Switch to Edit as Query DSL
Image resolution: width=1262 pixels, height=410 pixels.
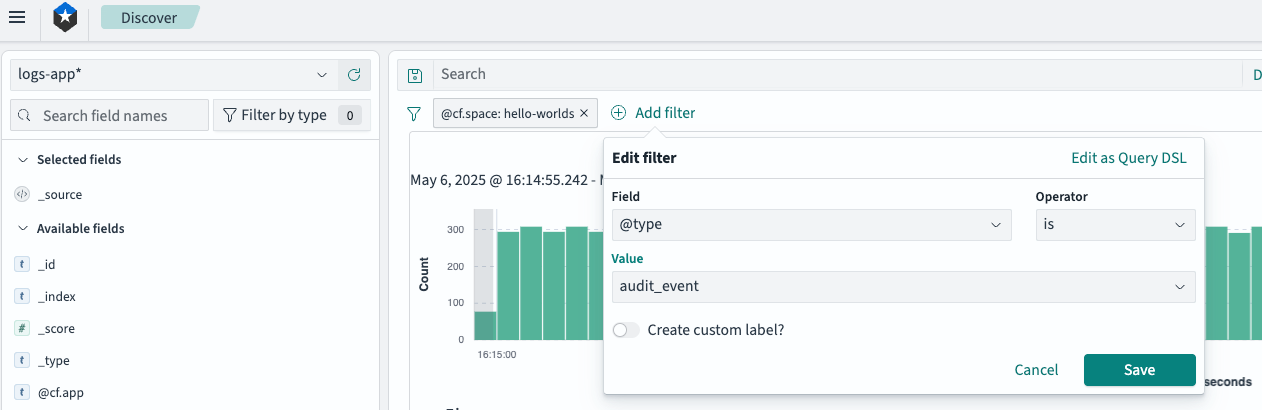coord(1129,158)
